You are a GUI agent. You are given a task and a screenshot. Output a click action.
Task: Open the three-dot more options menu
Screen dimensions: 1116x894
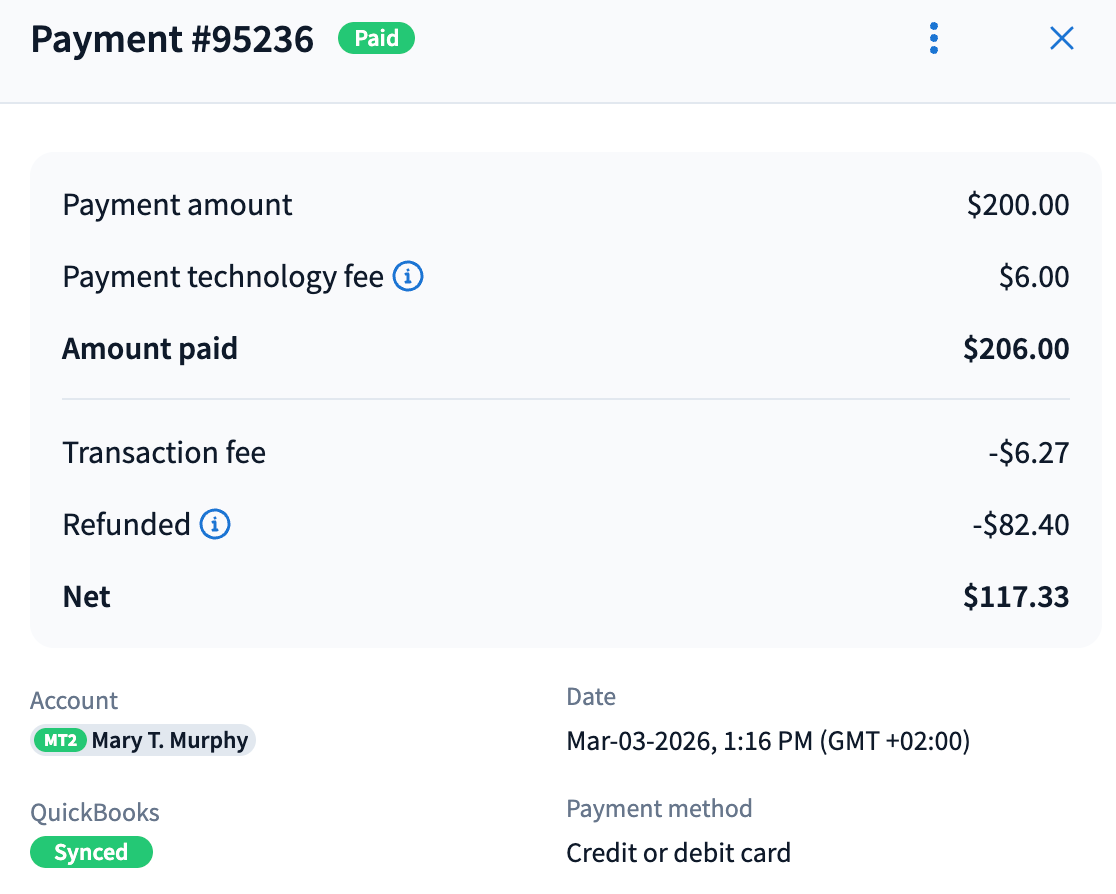[933, 39]
